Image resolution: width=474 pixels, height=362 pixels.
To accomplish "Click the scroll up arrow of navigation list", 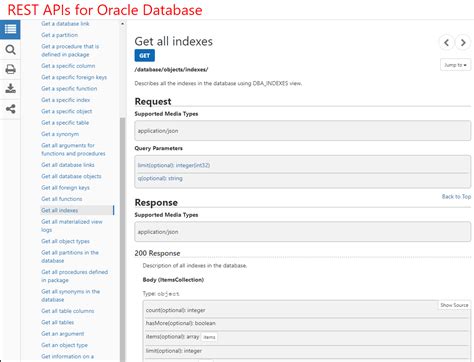I will tap(122, 24).
